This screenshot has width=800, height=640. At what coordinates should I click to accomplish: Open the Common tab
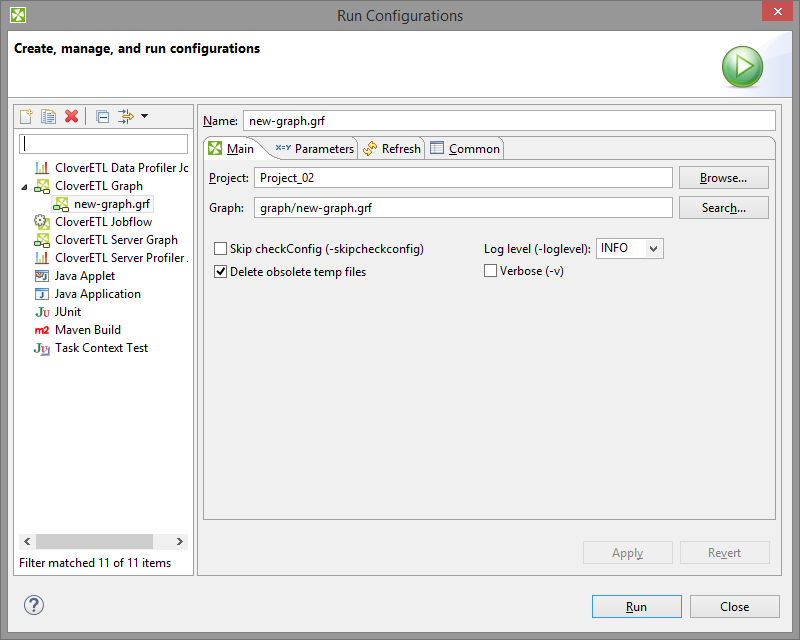(465, 149)
